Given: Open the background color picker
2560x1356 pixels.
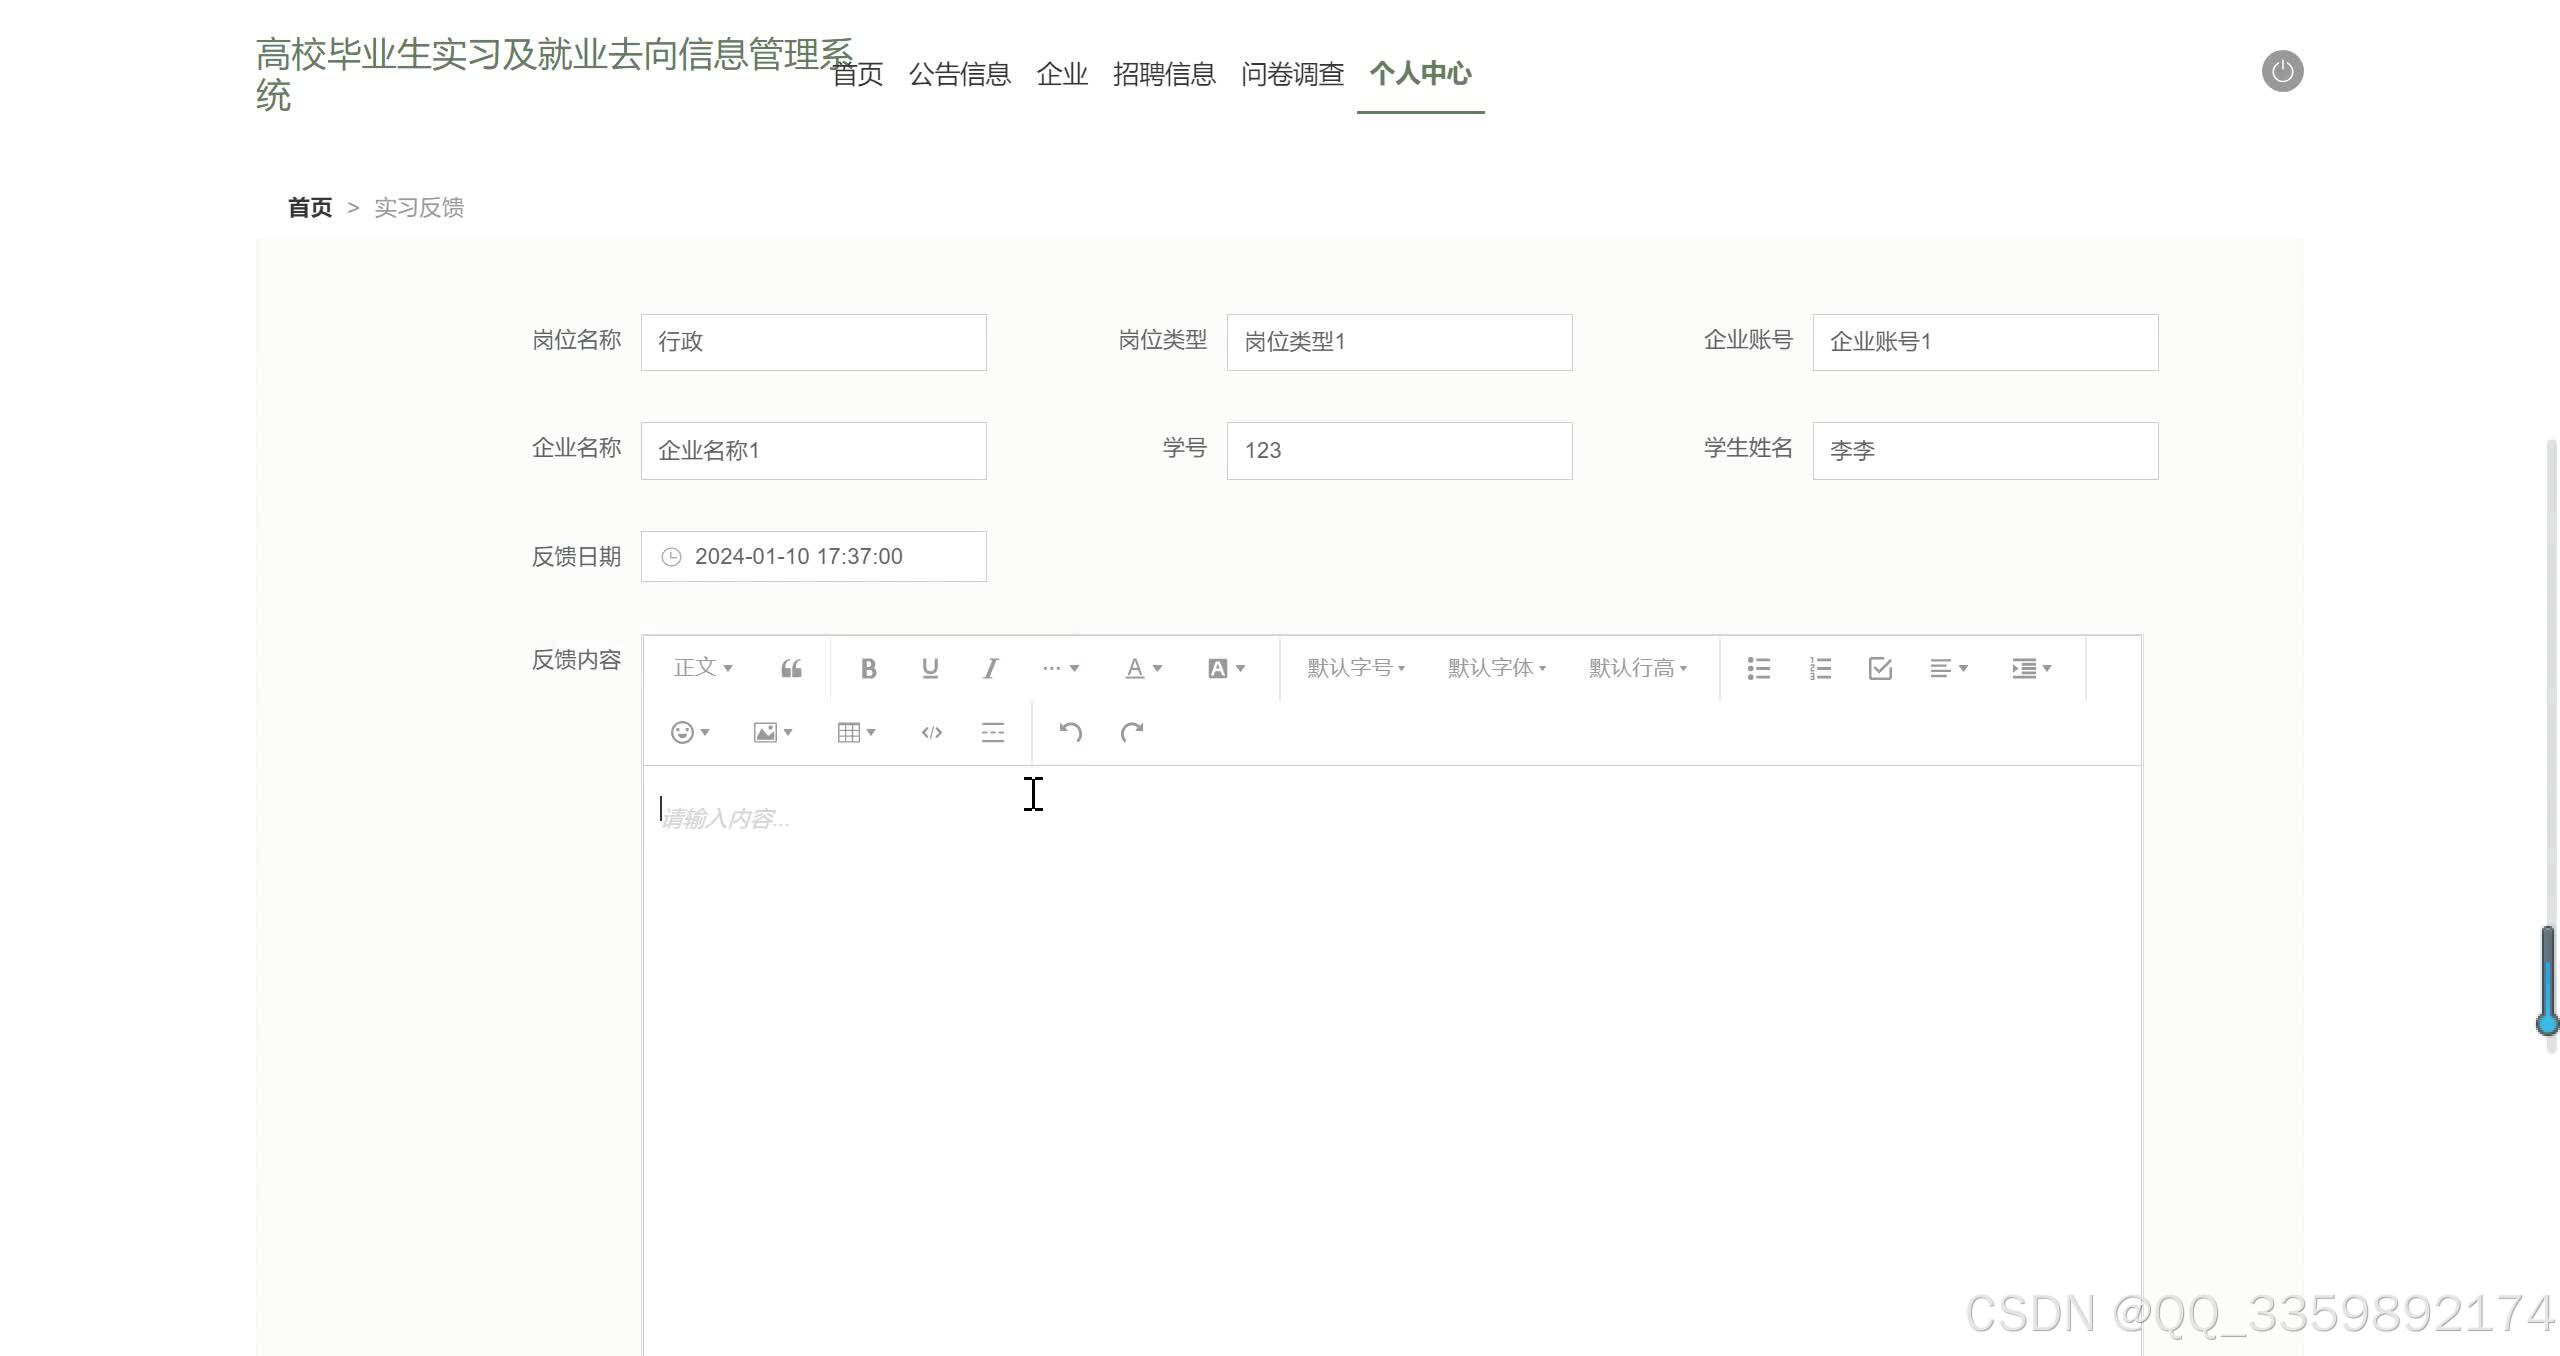Looking at the screenshot, I should (1226, 668).
